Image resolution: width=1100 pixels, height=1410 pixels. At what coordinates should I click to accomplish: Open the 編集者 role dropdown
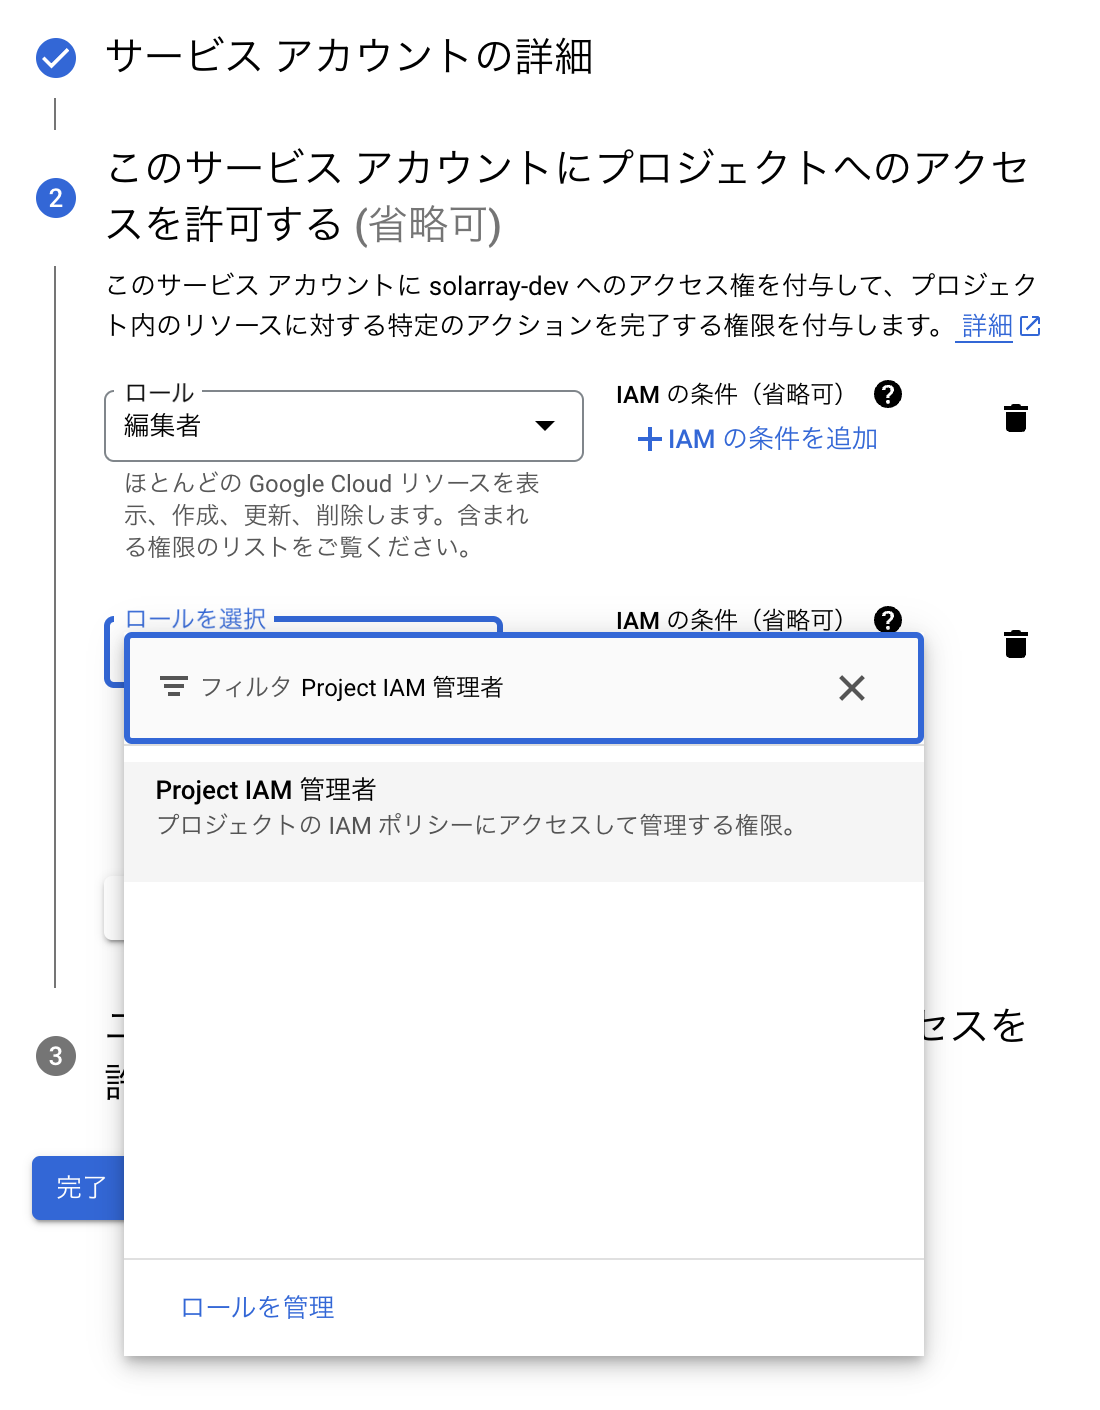click(x=330, y=426)
